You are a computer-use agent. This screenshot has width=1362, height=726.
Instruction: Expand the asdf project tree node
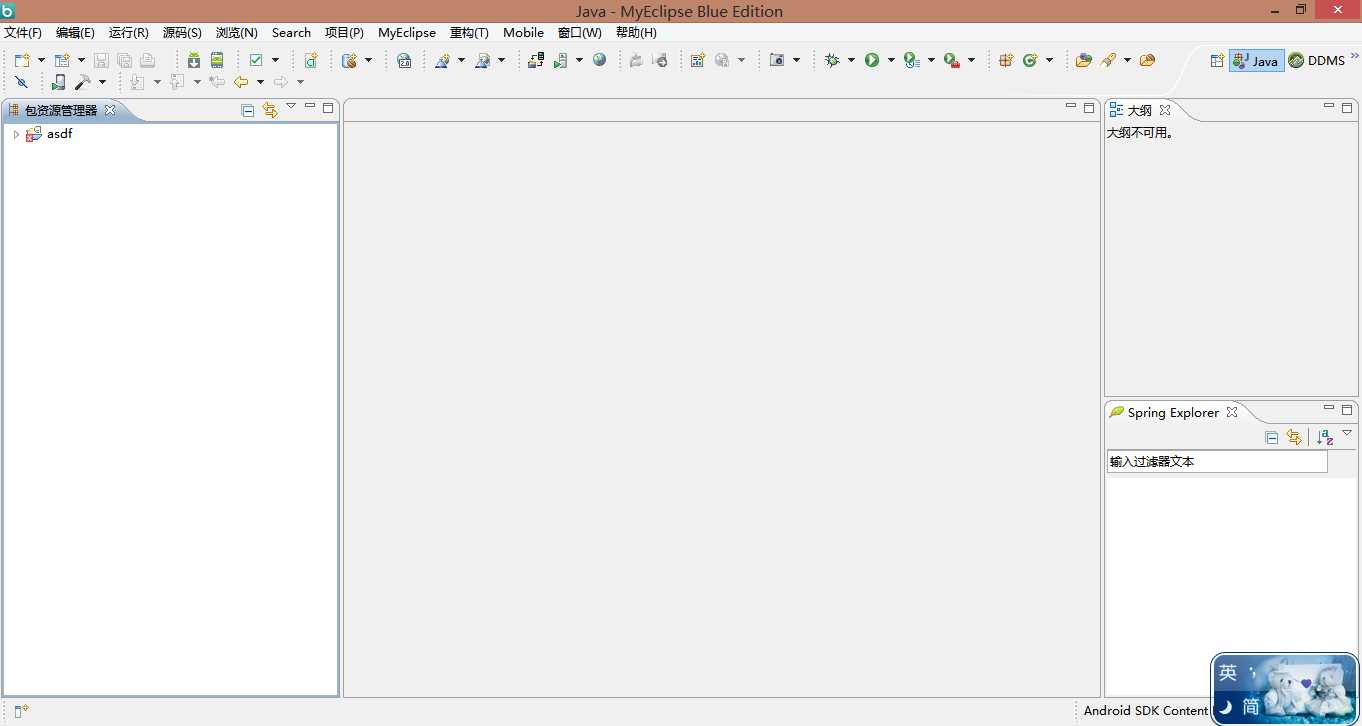point(16,134)
